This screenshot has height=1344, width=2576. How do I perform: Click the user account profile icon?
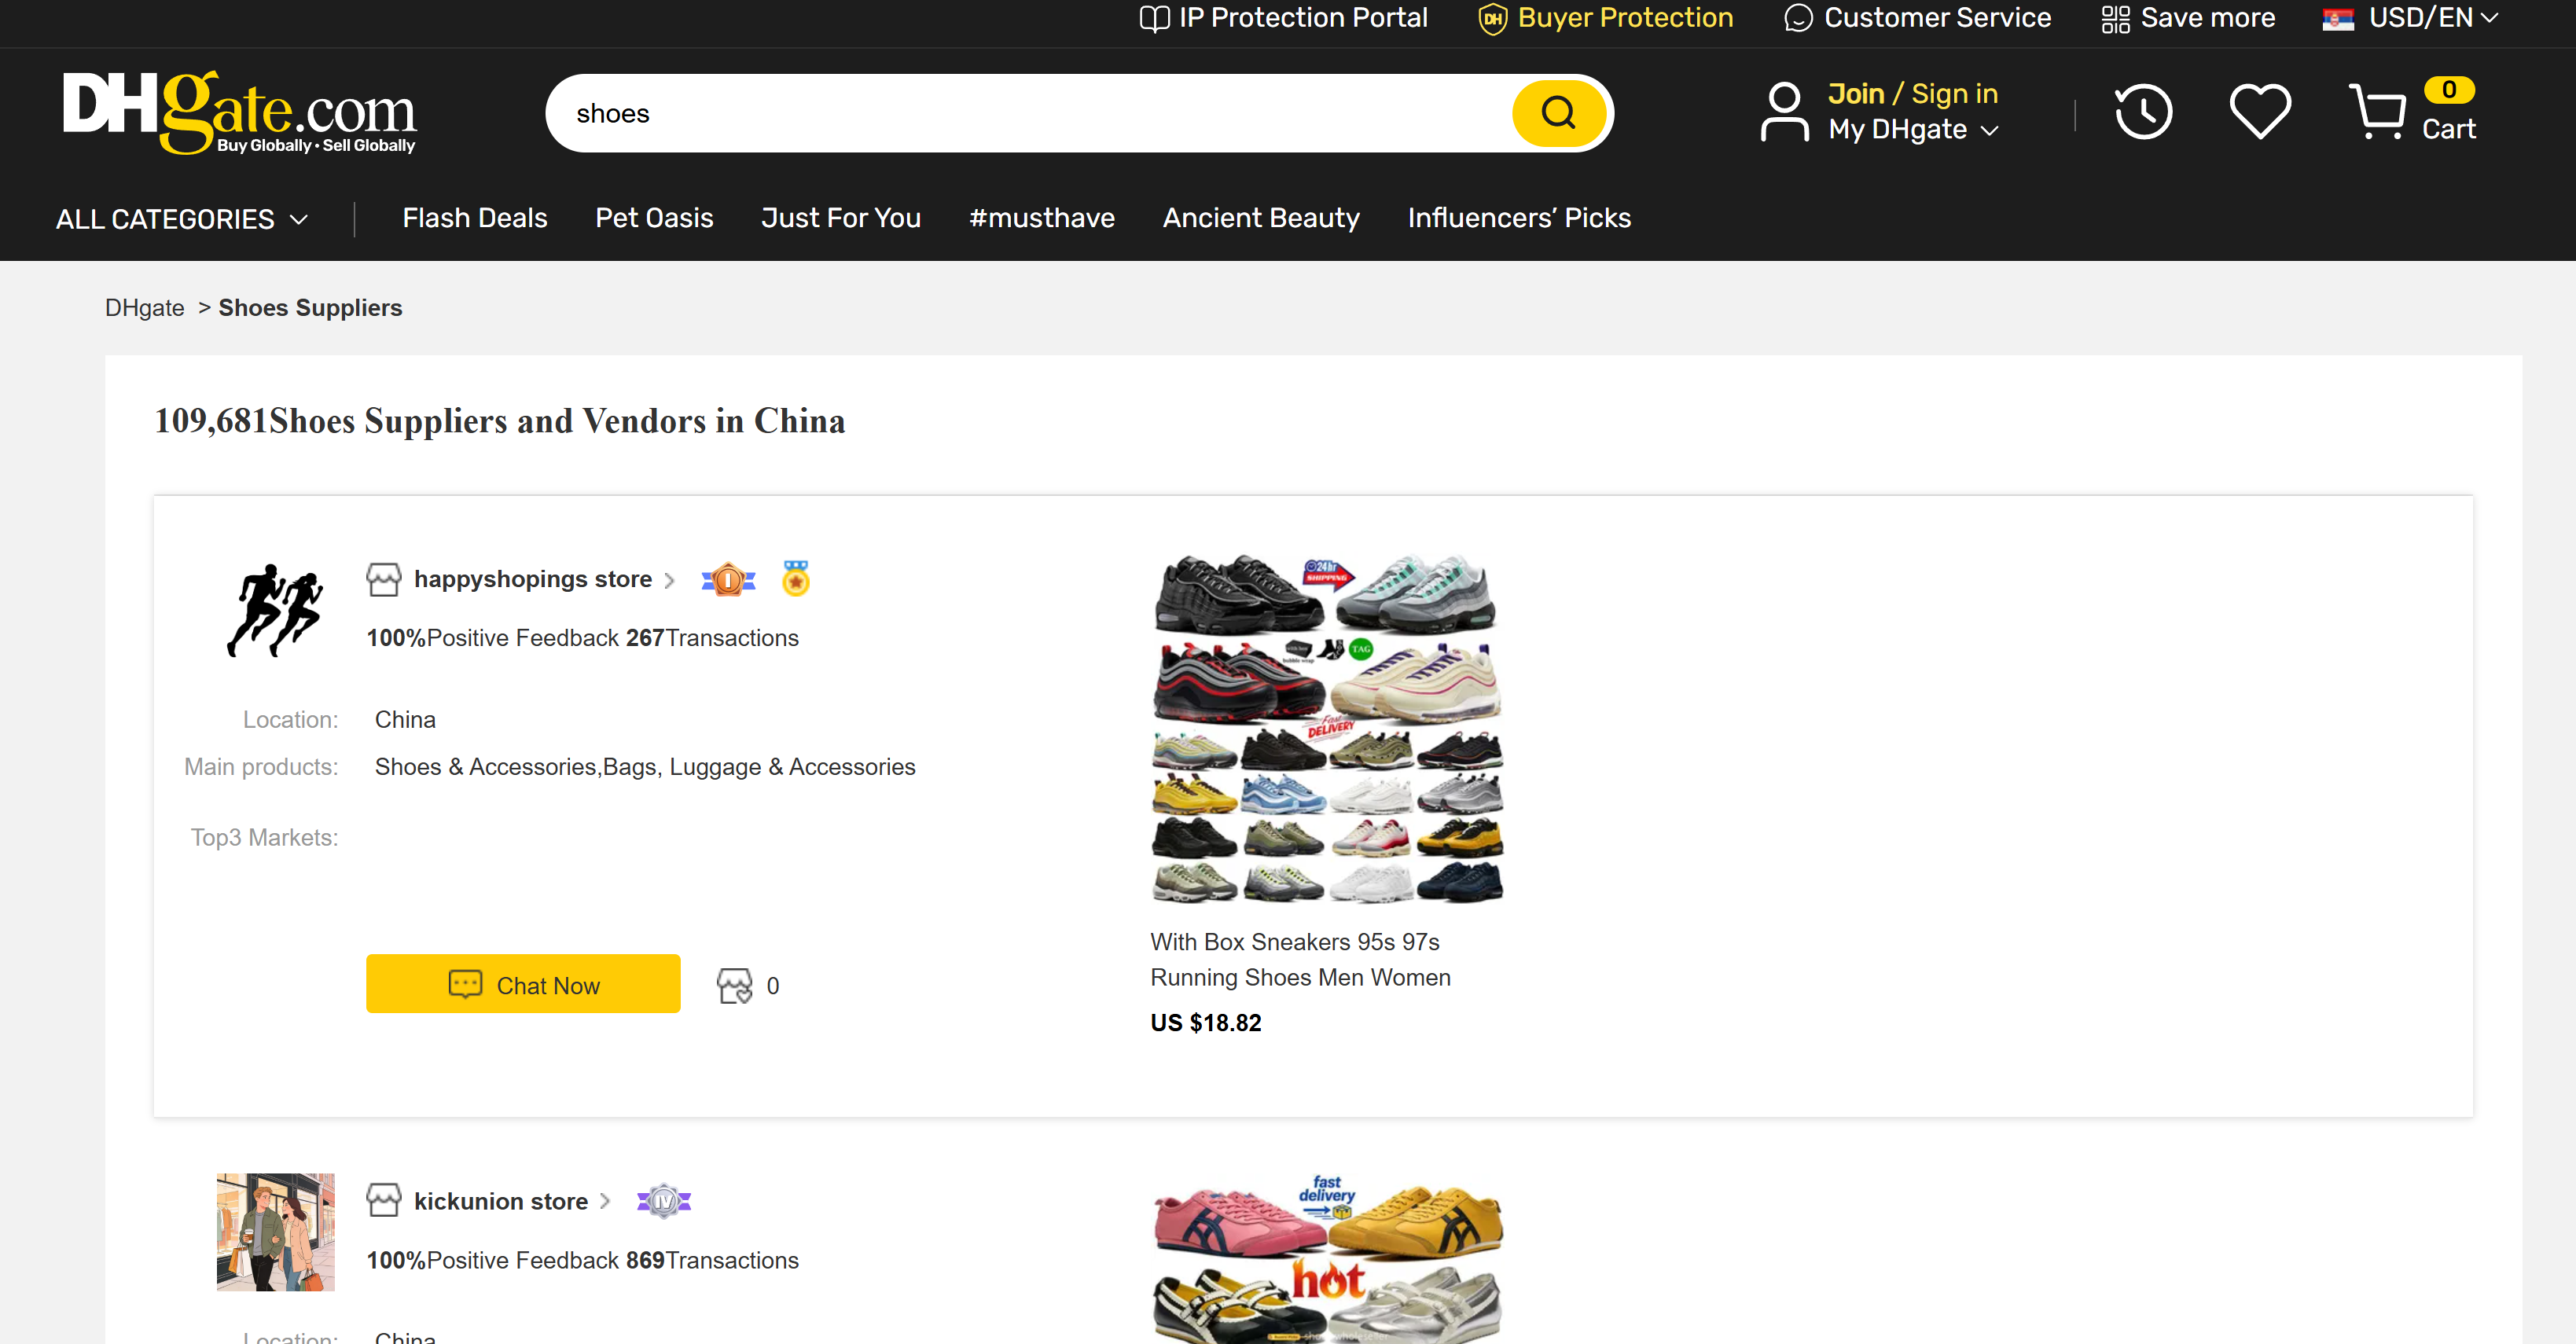[x=1784, y=110]
